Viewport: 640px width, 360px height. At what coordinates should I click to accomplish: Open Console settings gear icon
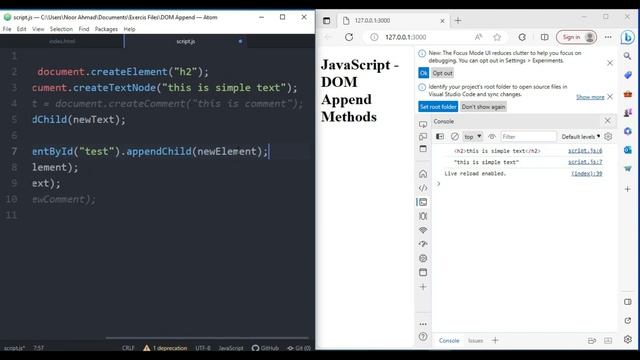click(x=608, y=137)
